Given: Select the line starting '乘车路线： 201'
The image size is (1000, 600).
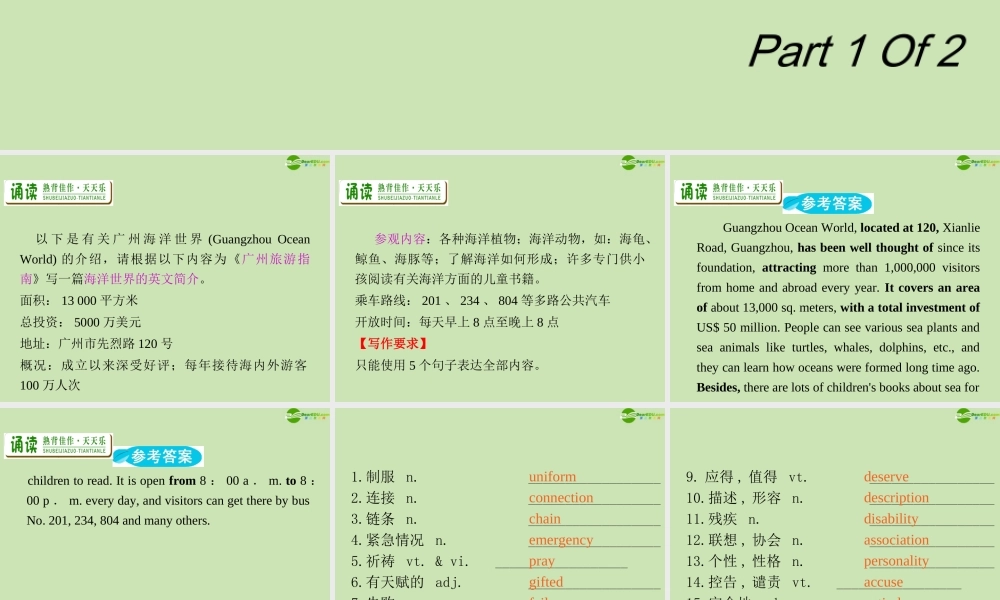Looking at the screenshot, I should [483, 300].
